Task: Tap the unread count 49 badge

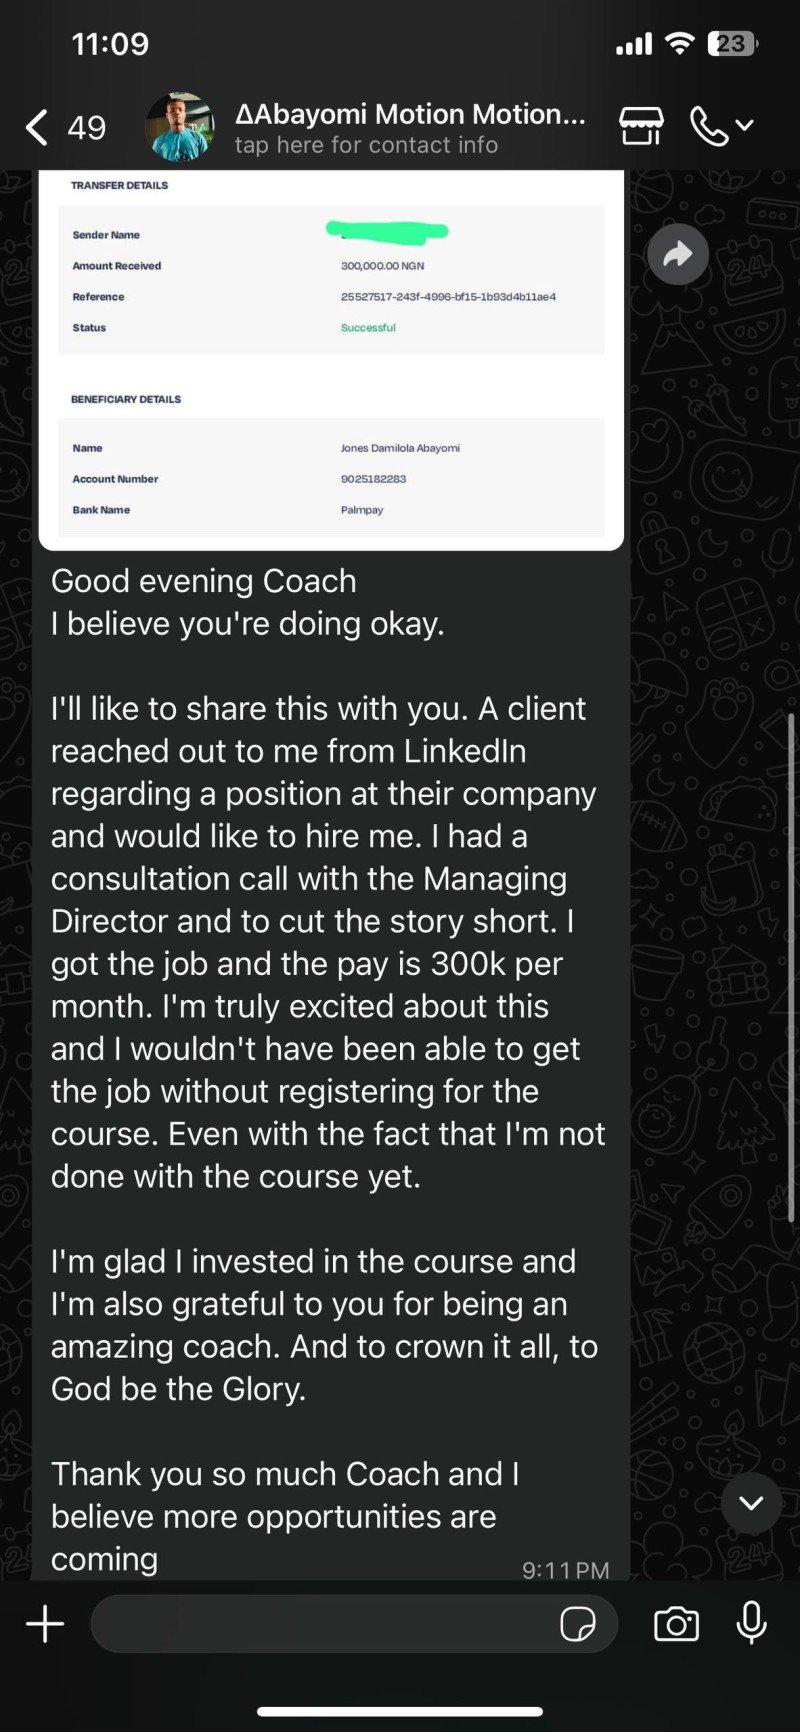Action: 87,127
